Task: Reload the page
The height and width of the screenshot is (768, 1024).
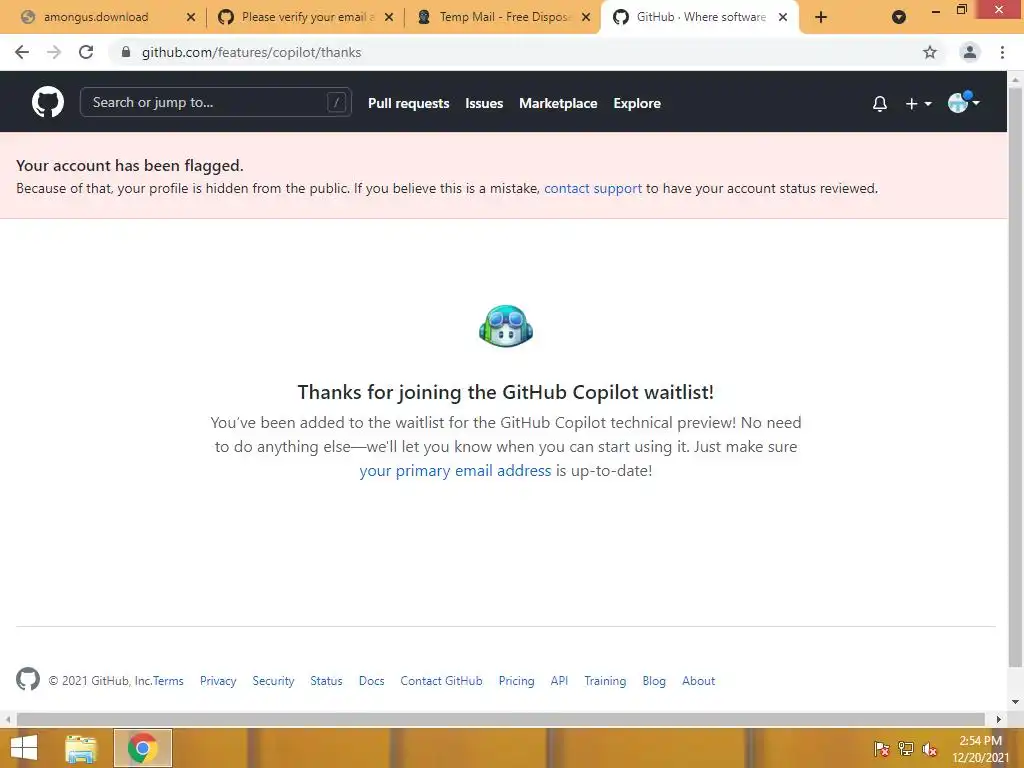Action: [x=86, y=52]
